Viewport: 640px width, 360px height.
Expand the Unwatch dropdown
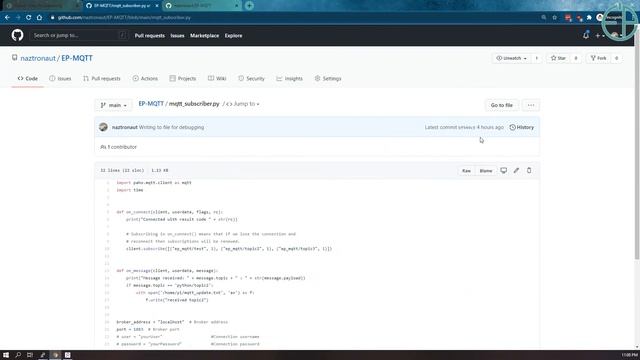512,58
